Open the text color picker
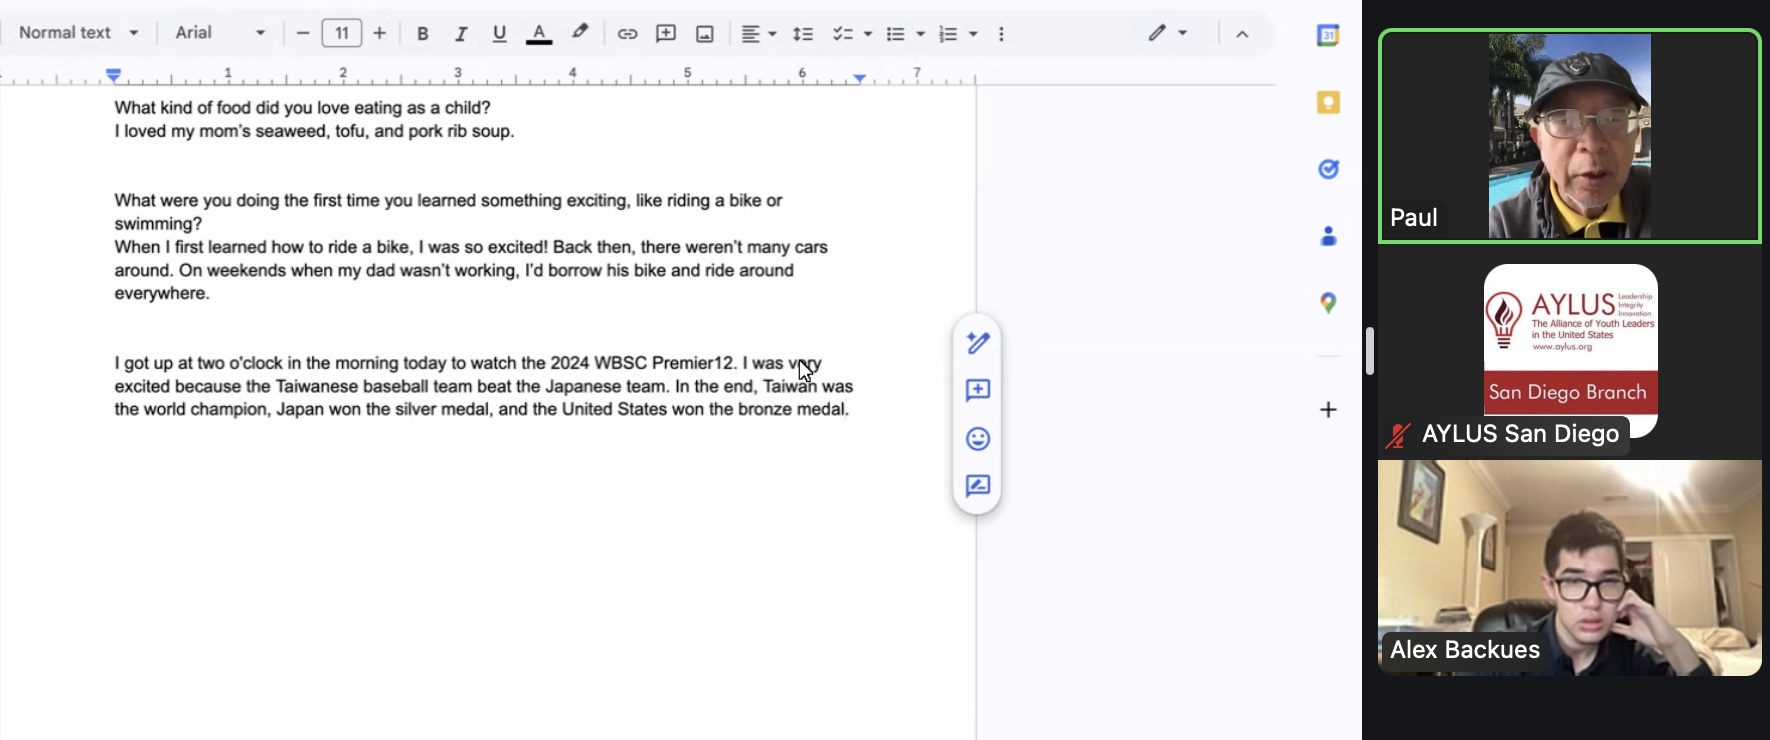1770x740 pixels. tap(539, 33)
